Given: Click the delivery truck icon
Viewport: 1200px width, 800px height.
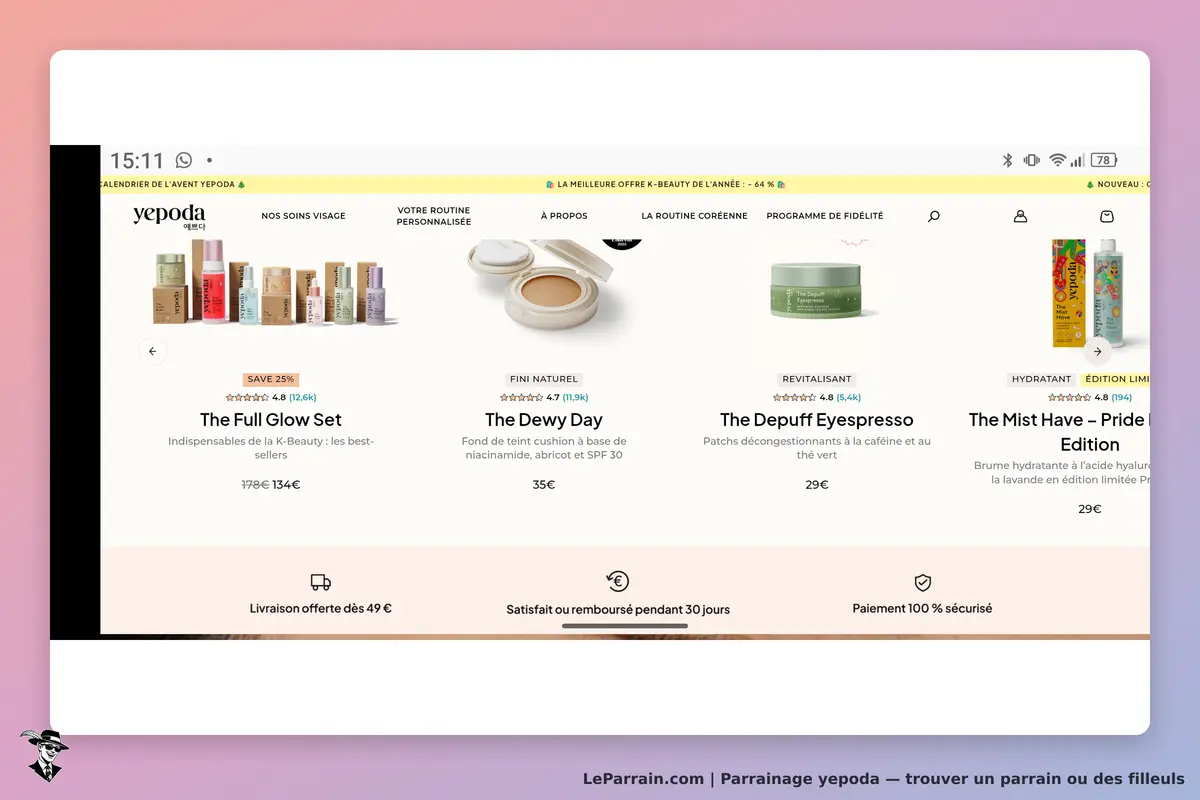Looking at the screenshot, I should [320, 582].
